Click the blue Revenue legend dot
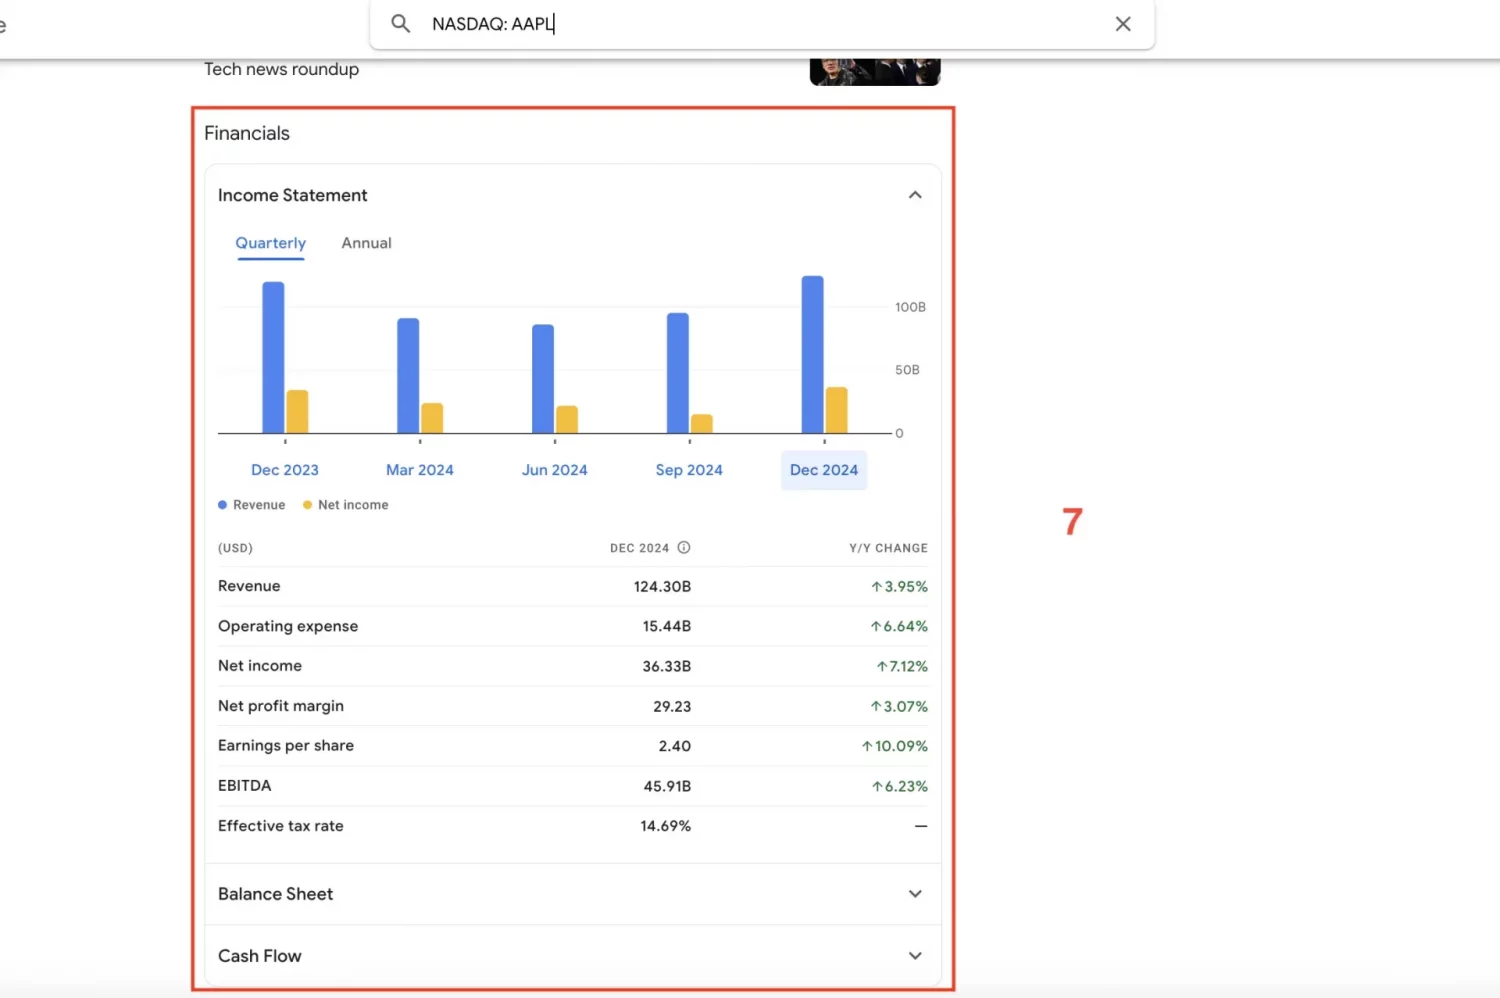1500x998 pixels. point(223,505)
